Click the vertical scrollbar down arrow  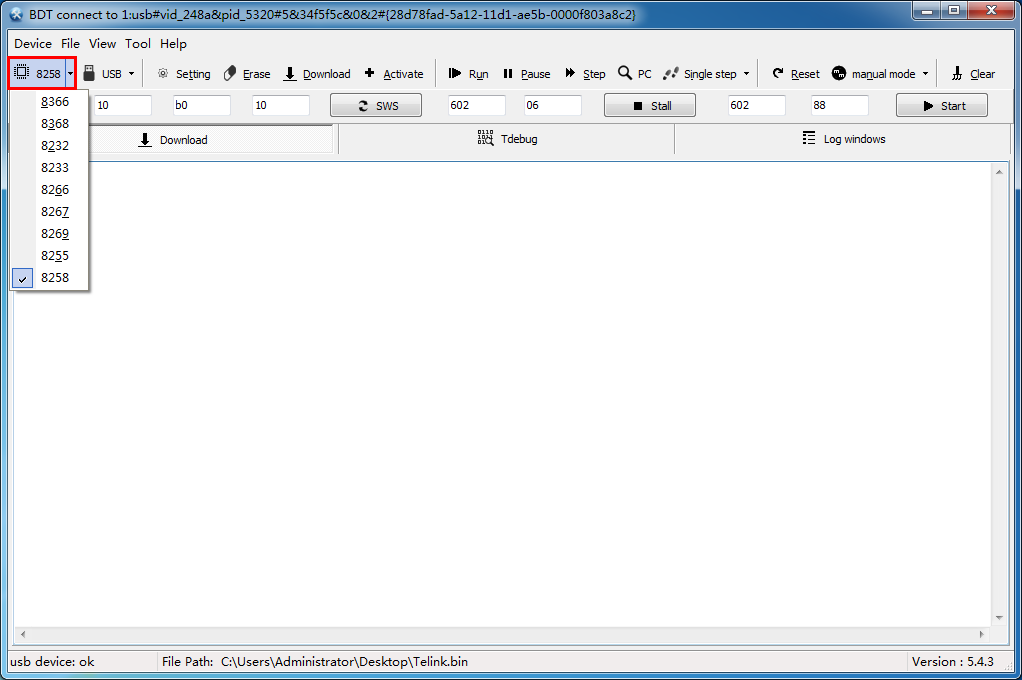(999, 618)
